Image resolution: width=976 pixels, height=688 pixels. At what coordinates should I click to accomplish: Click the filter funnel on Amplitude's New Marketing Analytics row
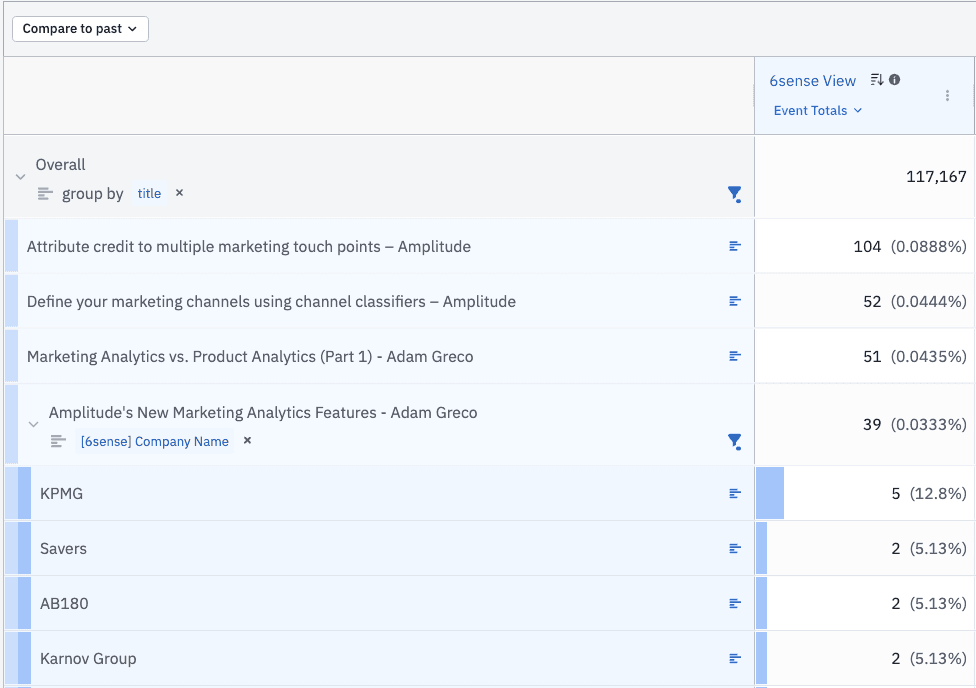pos(735,442)
